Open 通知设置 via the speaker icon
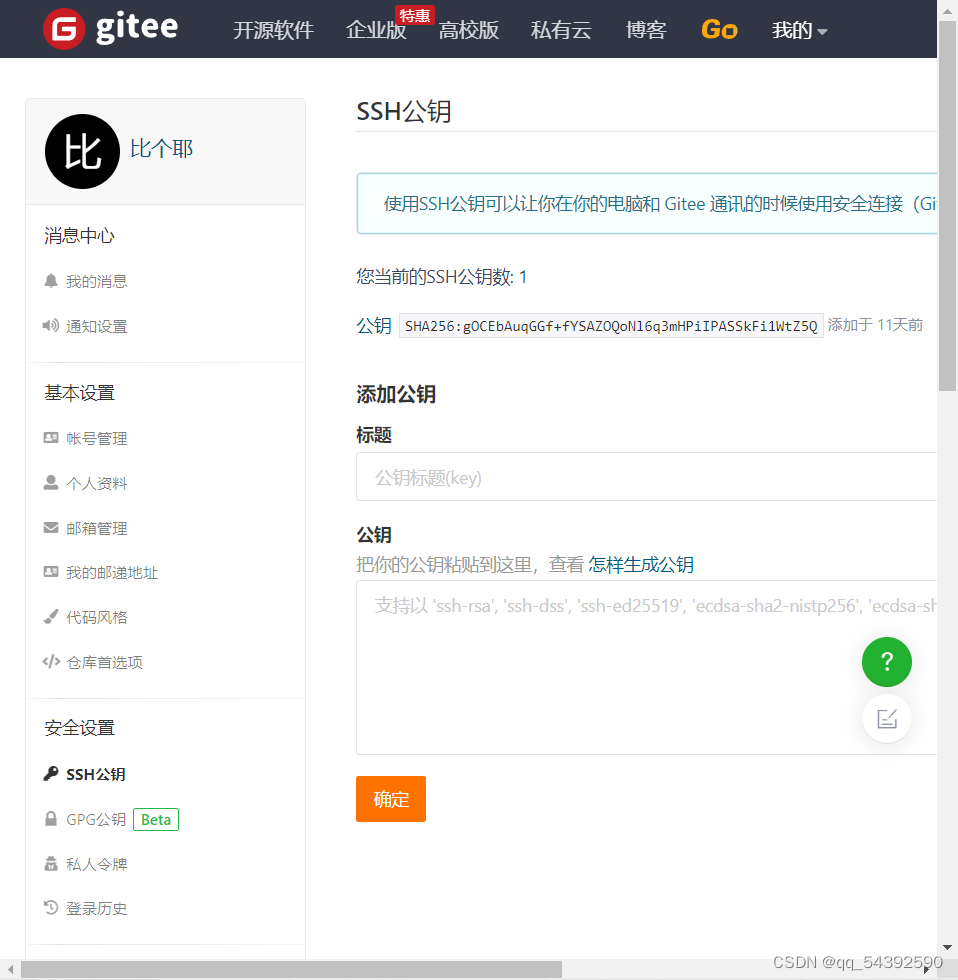Viewport: 958px width, 980px height. (x=95, y=326)
